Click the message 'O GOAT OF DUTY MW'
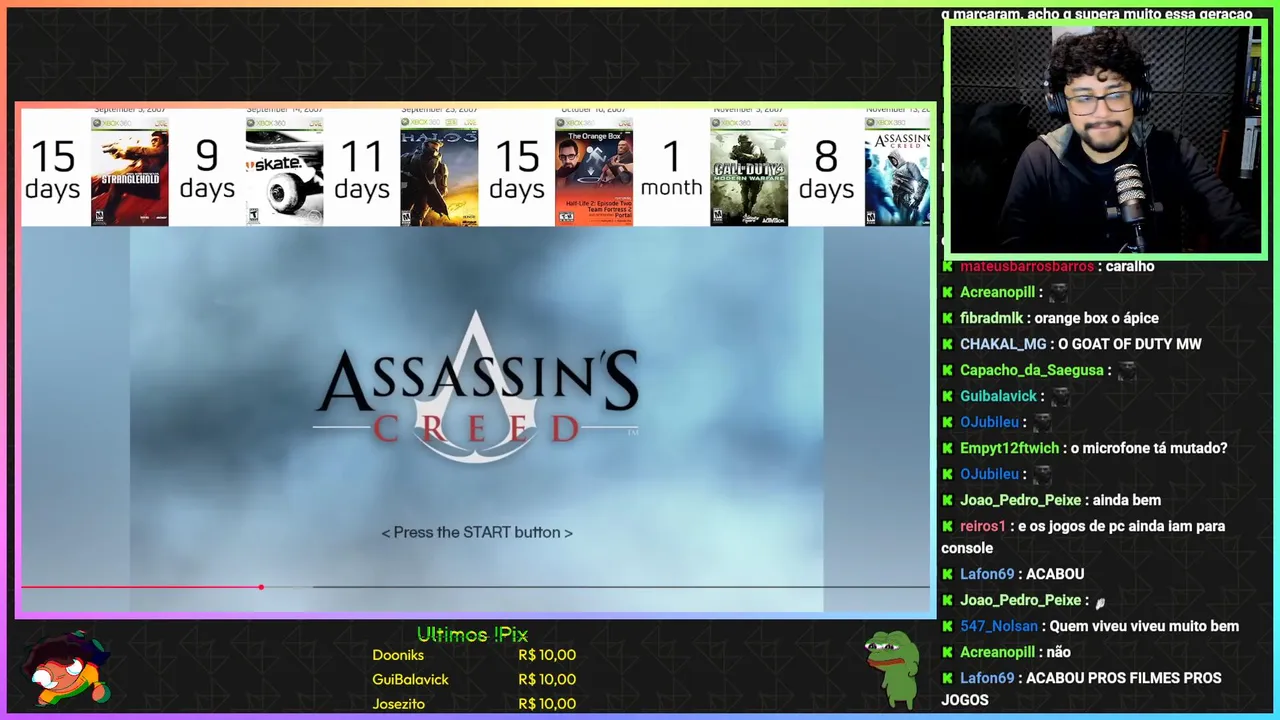This screenshot has width=1280, height=720. (1129, 345)
